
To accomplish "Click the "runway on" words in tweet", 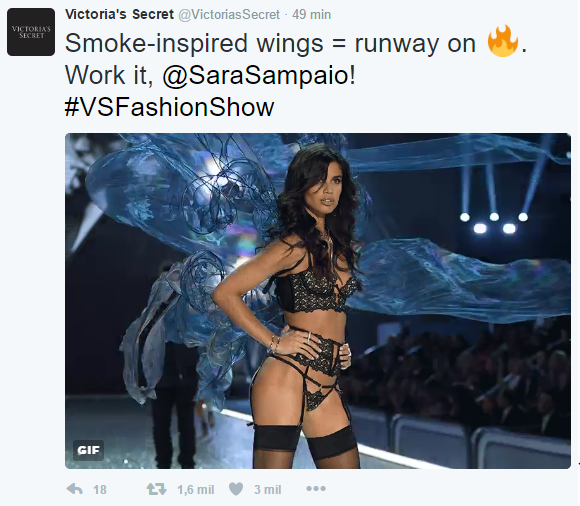I will click(415, 44).
